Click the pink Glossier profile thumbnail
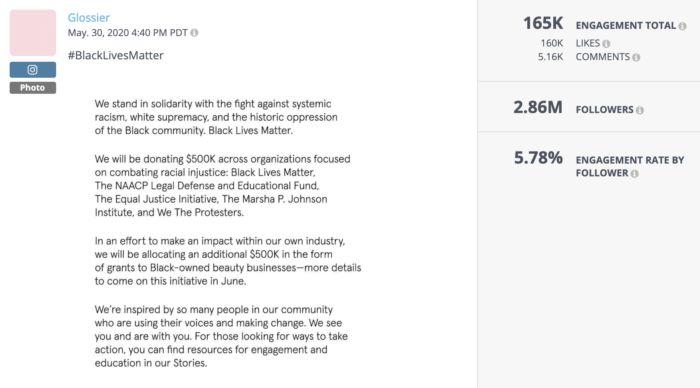 point(33,33)
